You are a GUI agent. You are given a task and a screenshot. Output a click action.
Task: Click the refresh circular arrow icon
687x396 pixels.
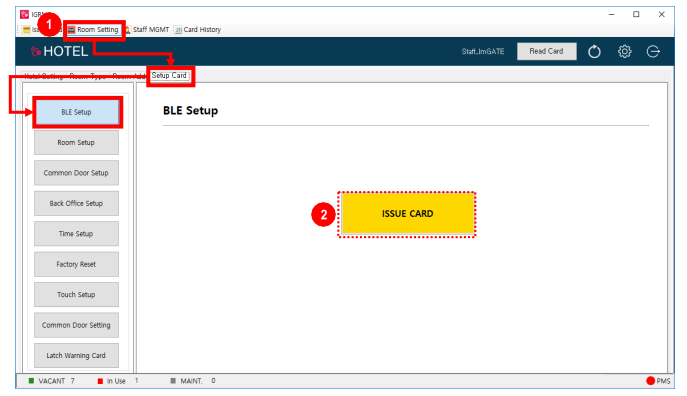tap(594, 52)
